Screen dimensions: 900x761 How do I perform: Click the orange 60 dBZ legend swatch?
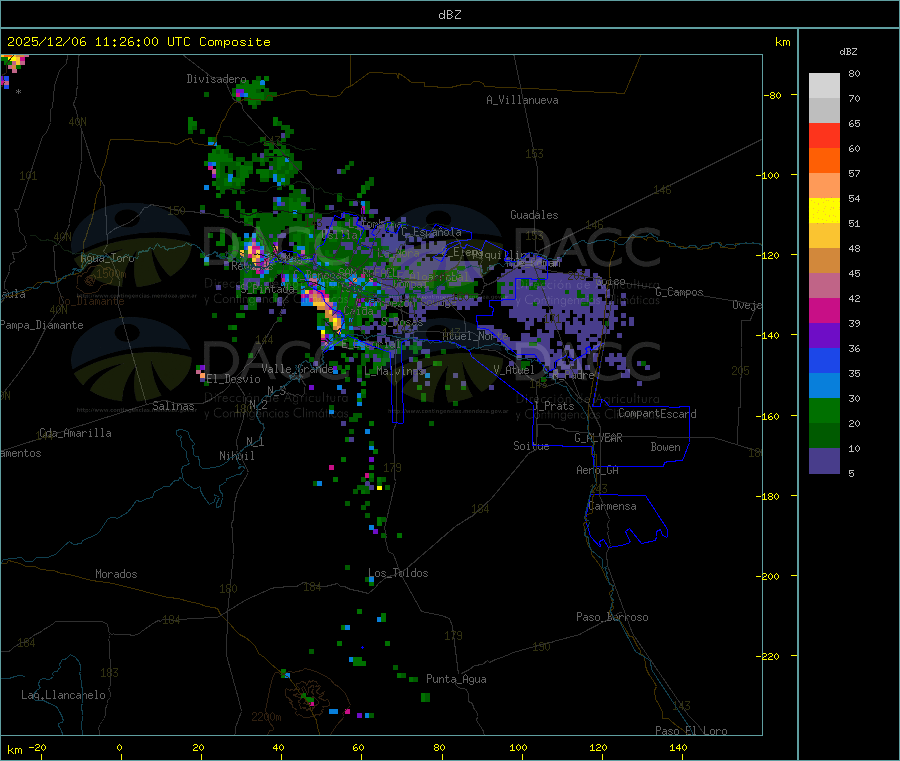tap(824, 161)
